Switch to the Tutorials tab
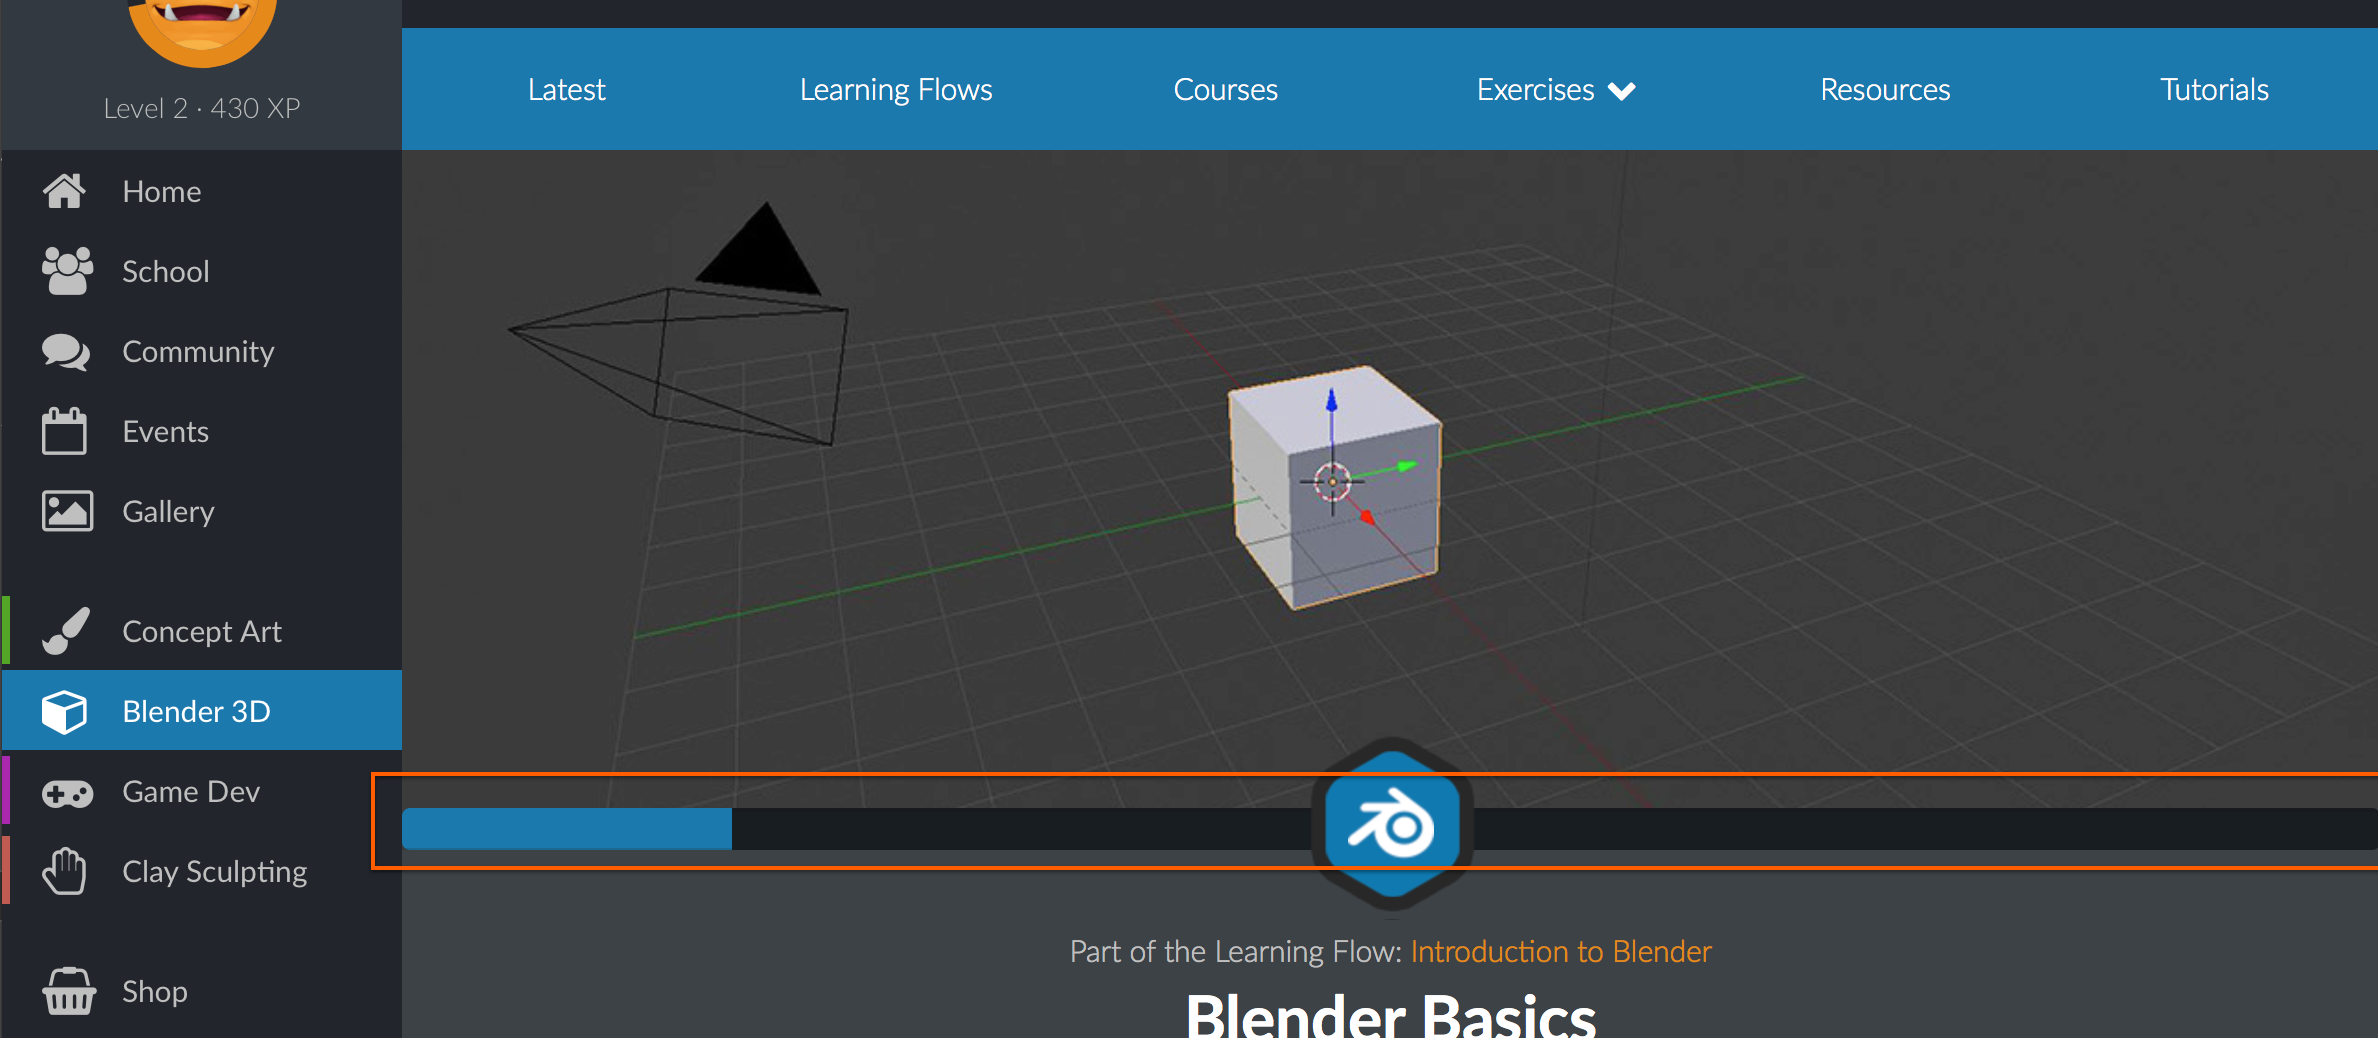The height and width of the screenshot is (1038, 2378). (x=2214, y=89)
